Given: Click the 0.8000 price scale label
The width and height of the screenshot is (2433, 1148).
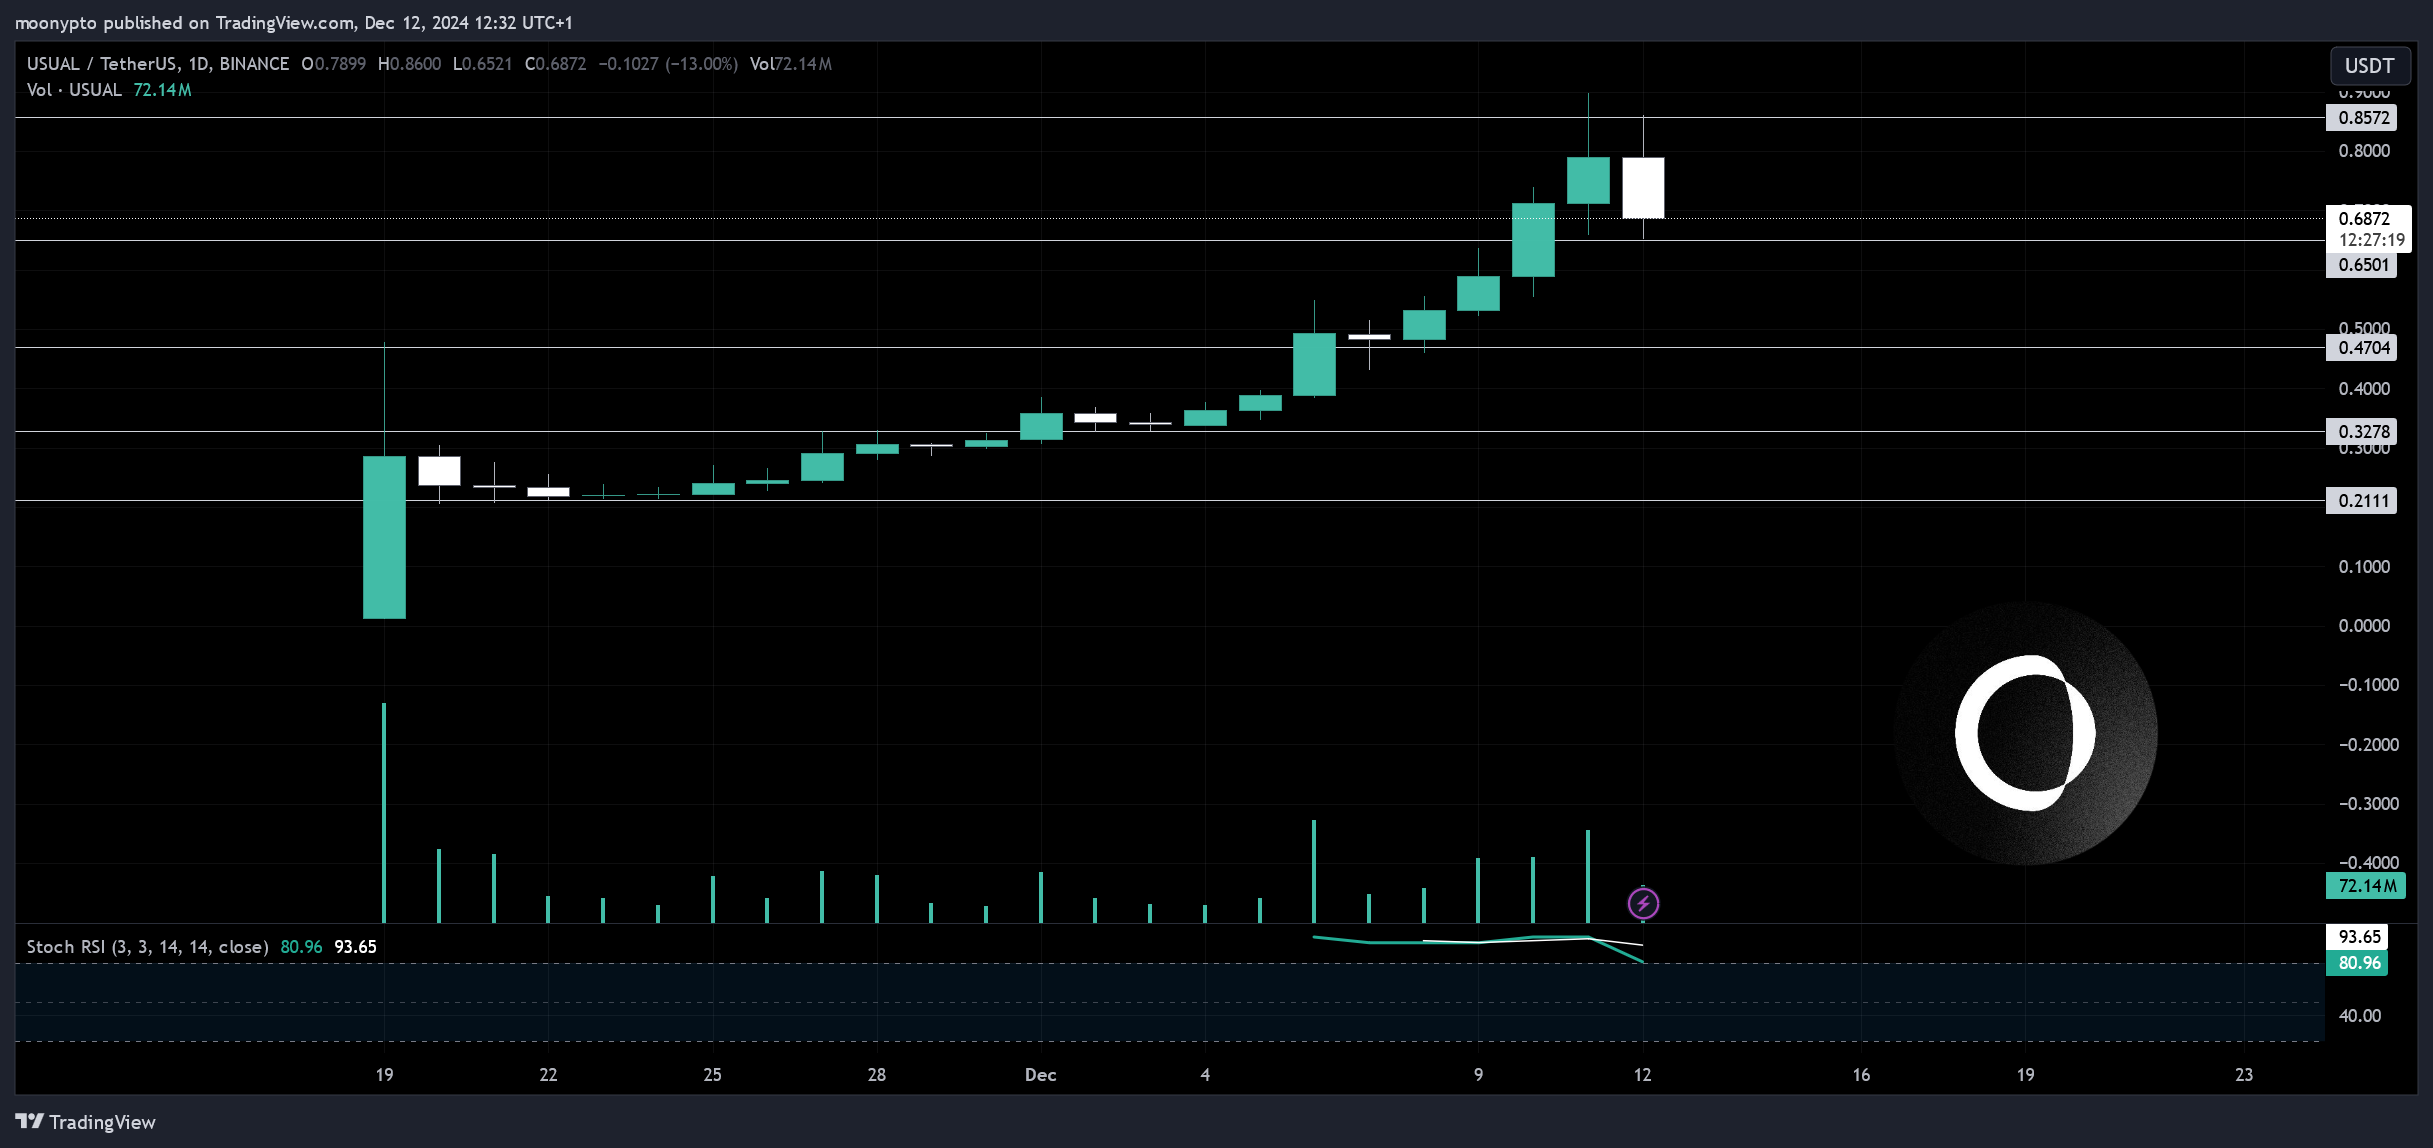Looking at the screenshot, I should tap(2364, 151).
